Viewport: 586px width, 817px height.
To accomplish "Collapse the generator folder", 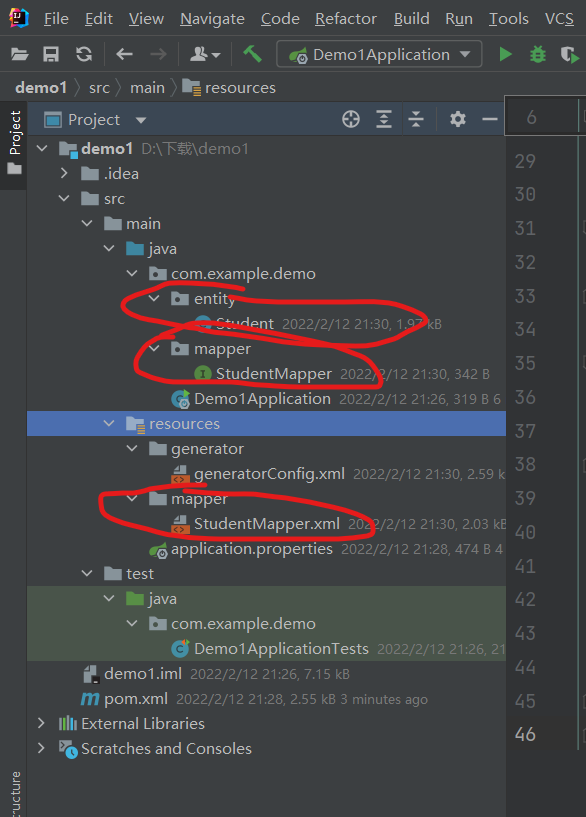I will (132, 448).
